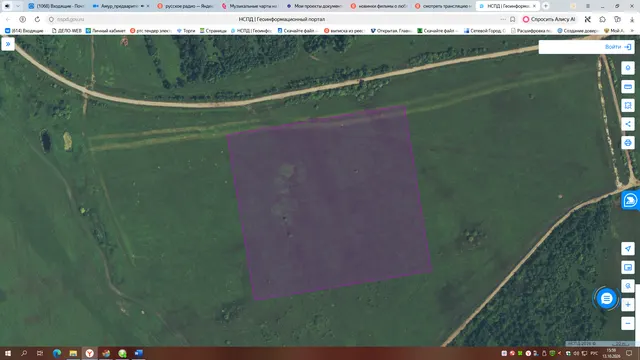Open Спросить Алису AI button
Screen dimensions: 640x360
click(x=550, y=19)
